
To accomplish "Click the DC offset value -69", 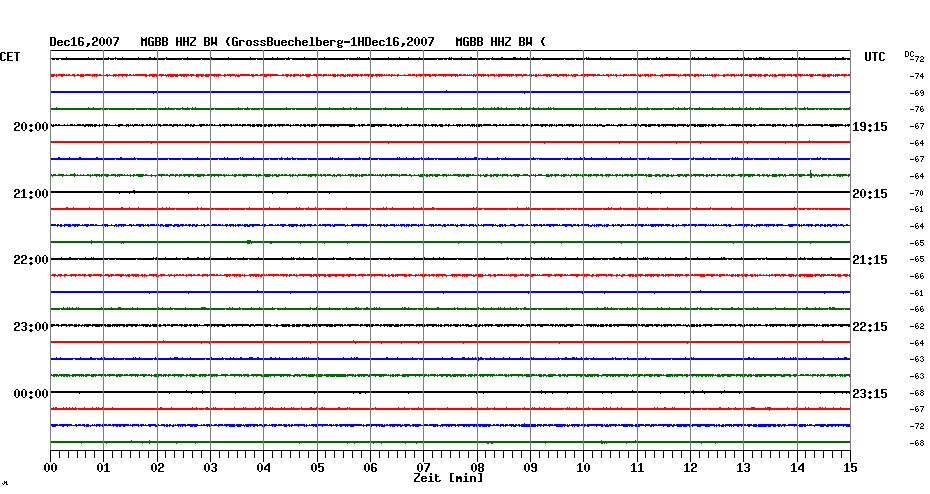I will [x=917, y=93].
